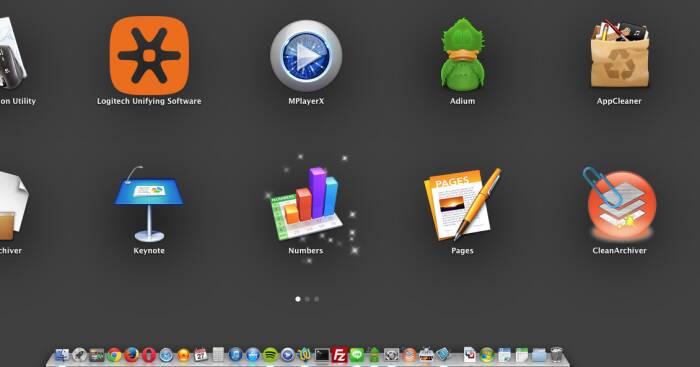Select the first Launchpad page dot
Screen dimensions: 700x367
298,299
